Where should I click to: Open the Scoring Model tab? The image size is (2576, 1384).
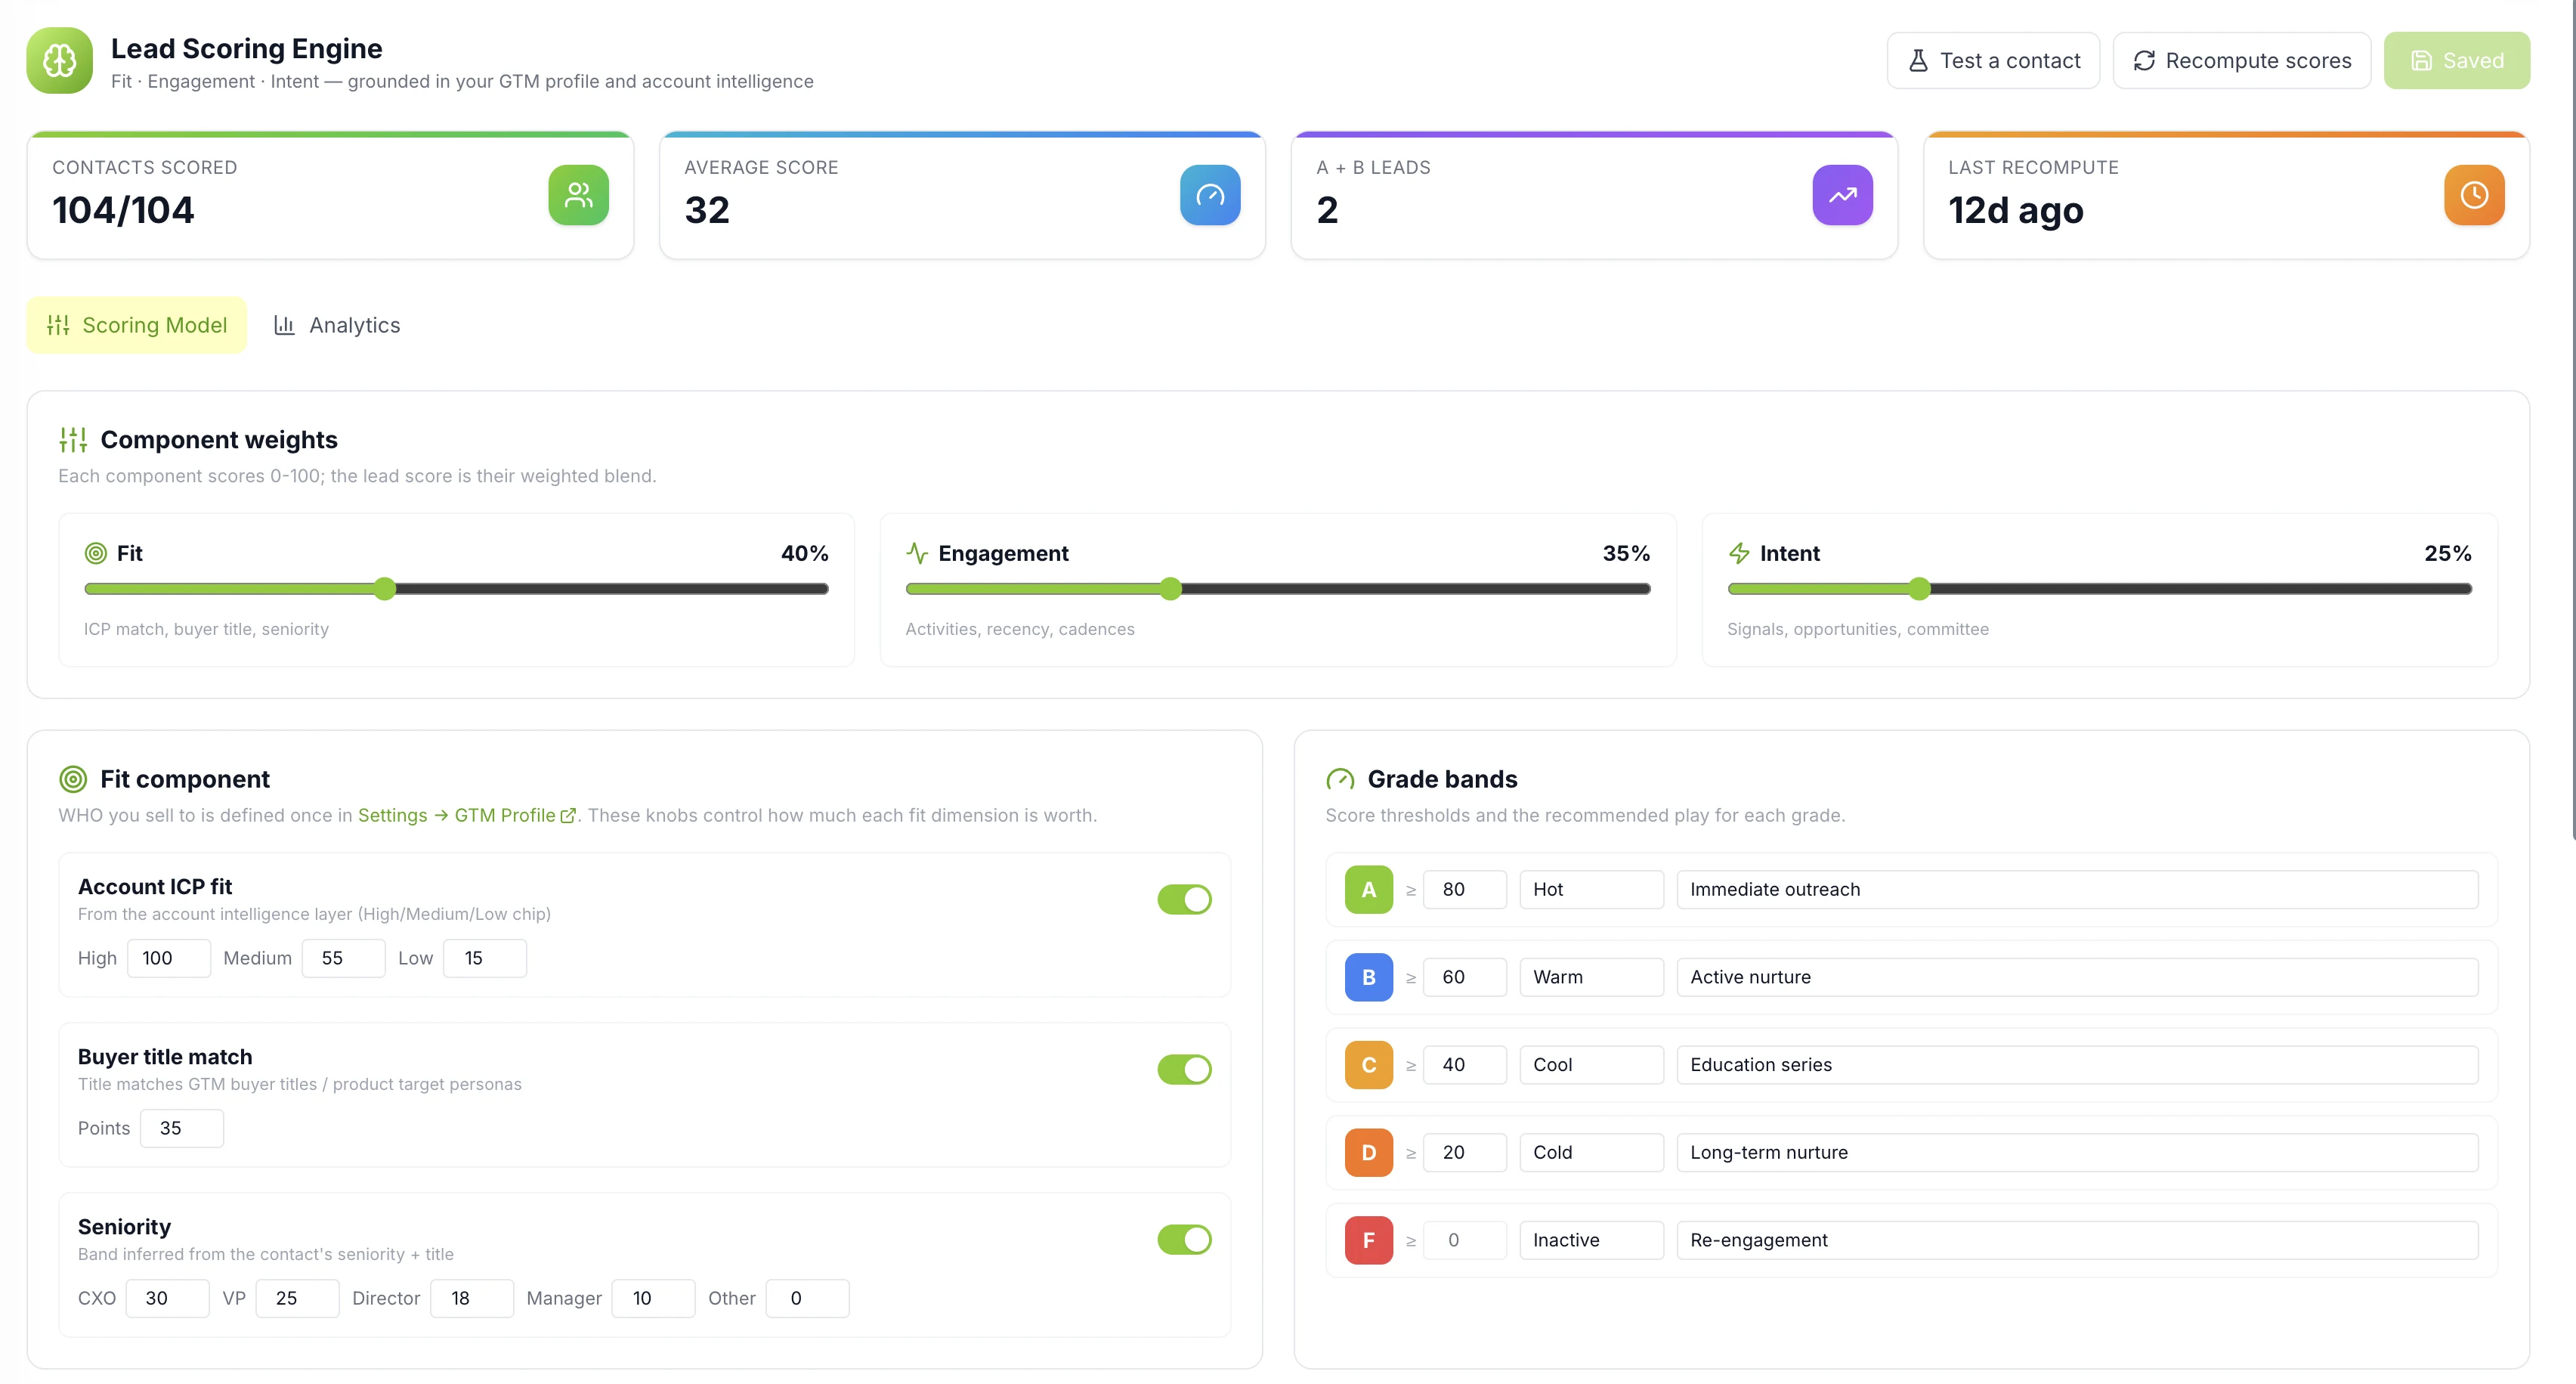pos(137,325)
